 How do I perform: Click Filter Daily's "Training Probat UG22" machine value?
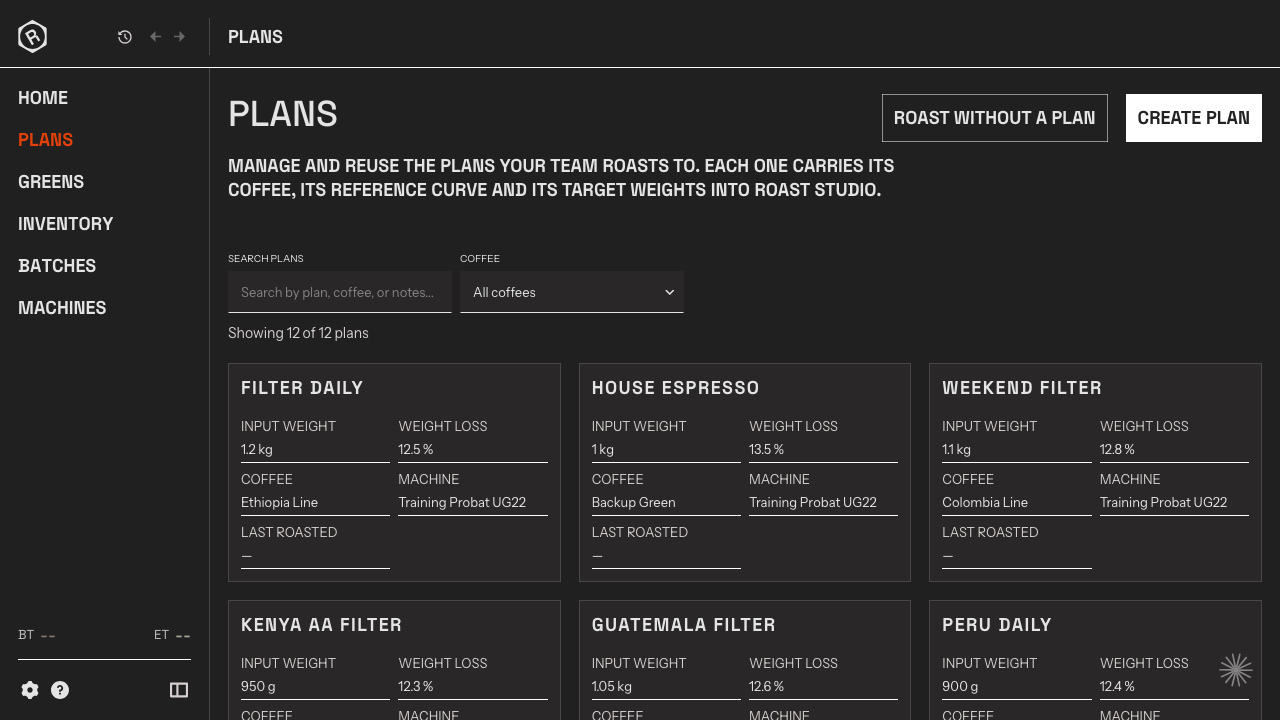pos(462,503)
